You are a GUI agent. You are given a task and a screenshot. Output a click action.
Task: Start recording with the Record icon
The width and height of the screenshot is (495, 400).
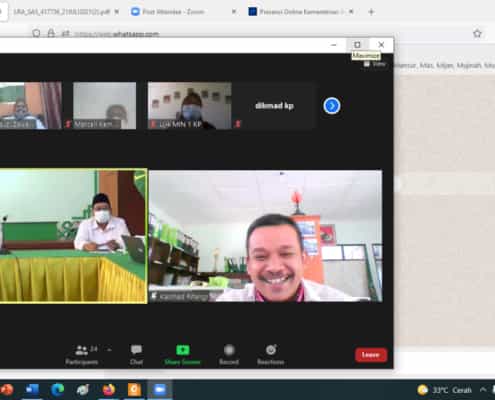[229, 355]
